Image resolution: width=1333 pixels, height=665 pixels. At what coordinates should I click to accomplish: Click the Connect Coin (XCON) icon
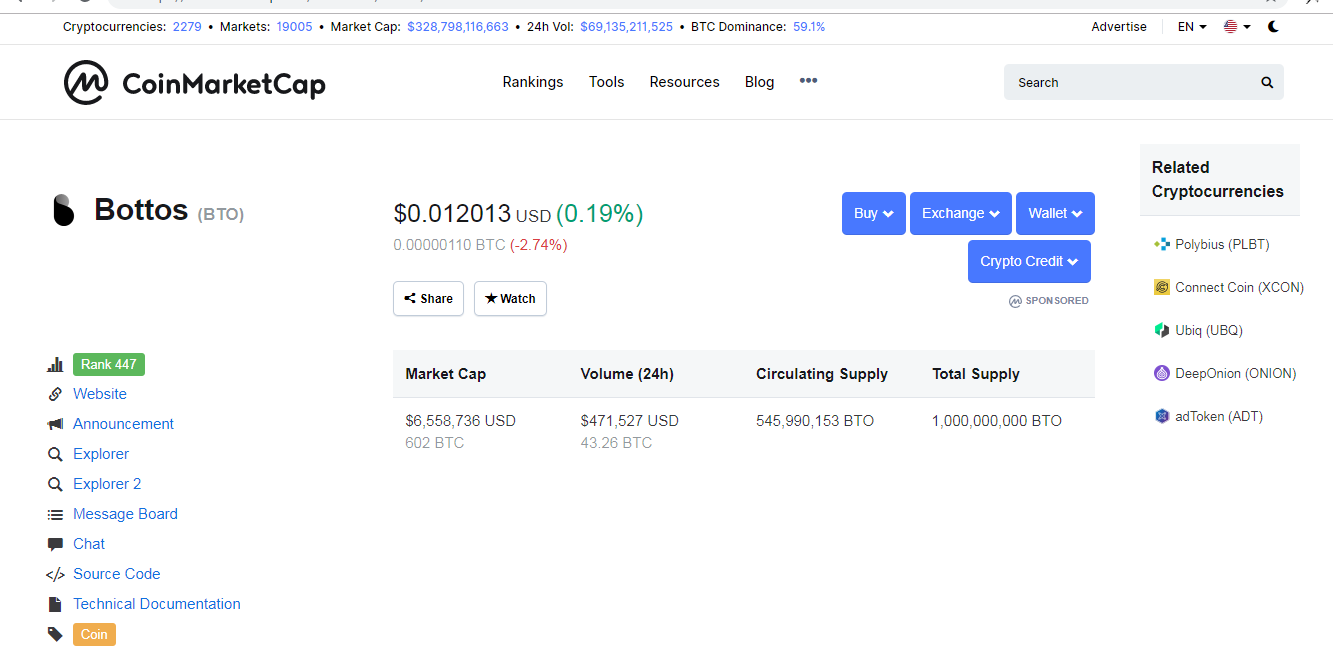[1161, 287]
